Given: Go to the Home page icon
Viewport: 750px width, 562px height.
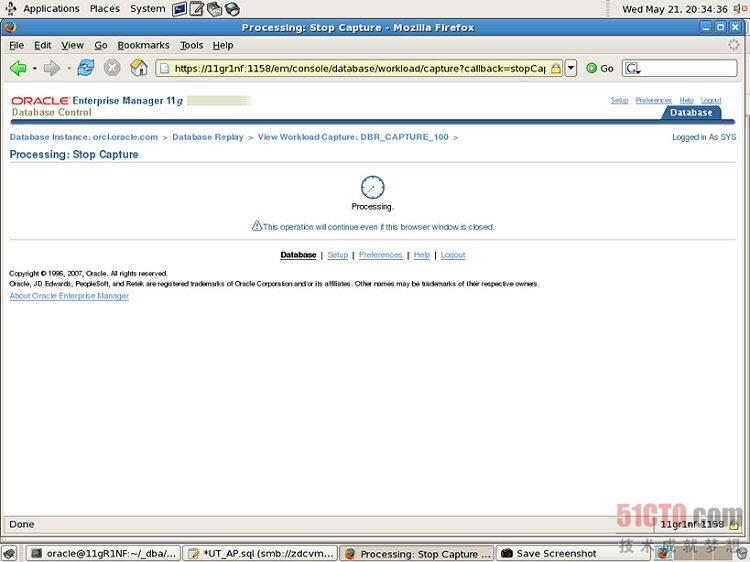Looking at the screenshot, I should pyautogui.click(x=139, y=68).
